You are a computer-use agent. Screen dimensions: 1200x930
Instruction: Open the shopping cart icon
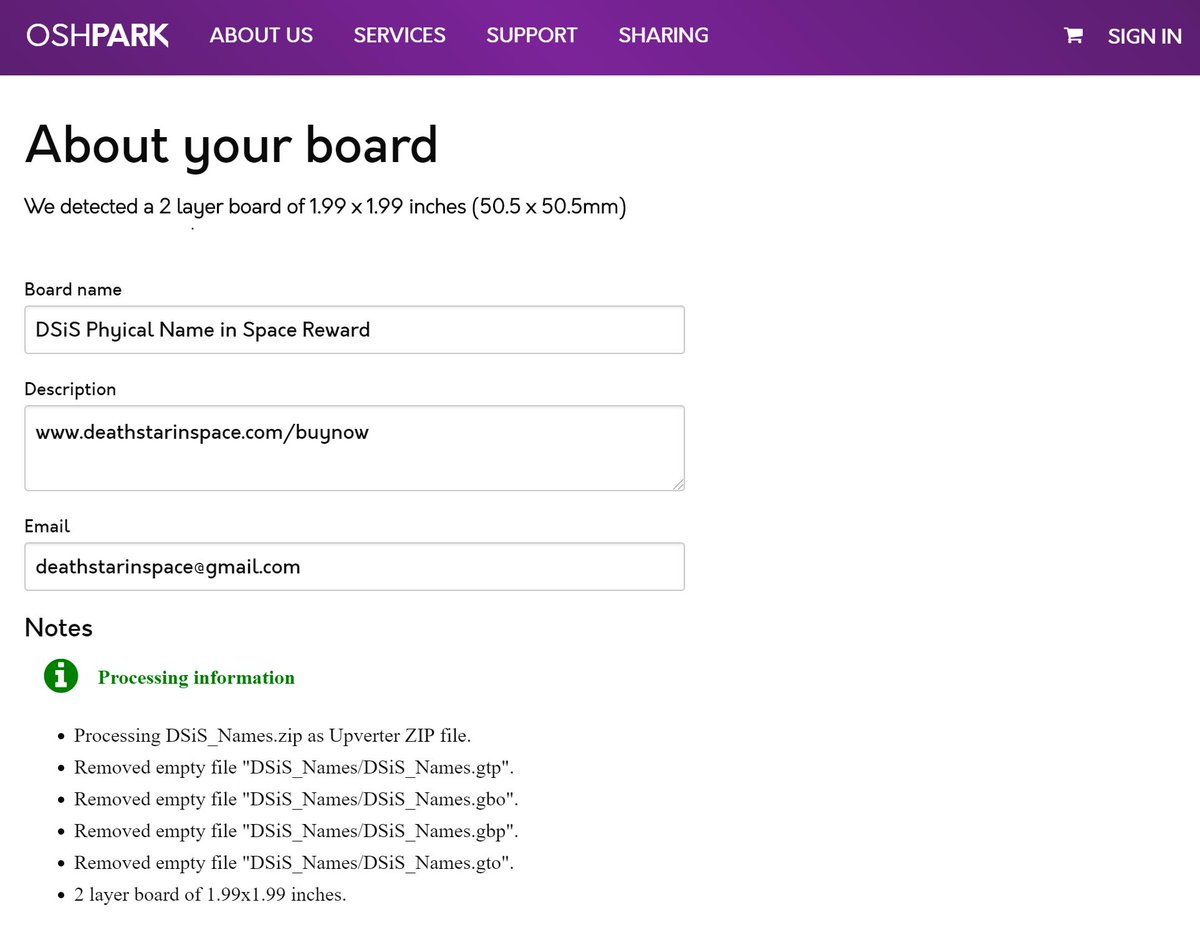(x=1073, y=36)
